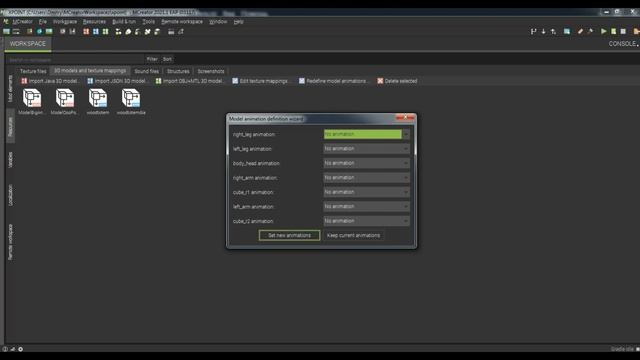
Task: Click the git branch icon in right toolbar
Action: click(x=533, y=31)
